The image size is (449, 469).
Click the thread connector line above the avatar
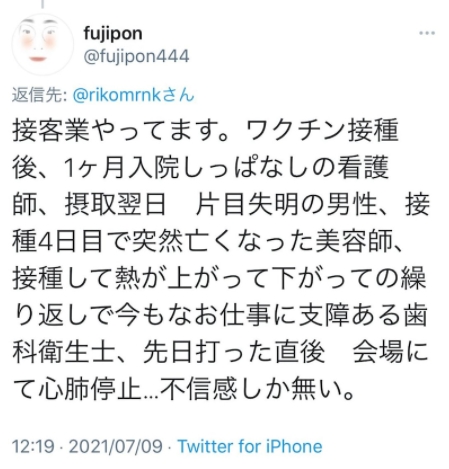[42, 4]
